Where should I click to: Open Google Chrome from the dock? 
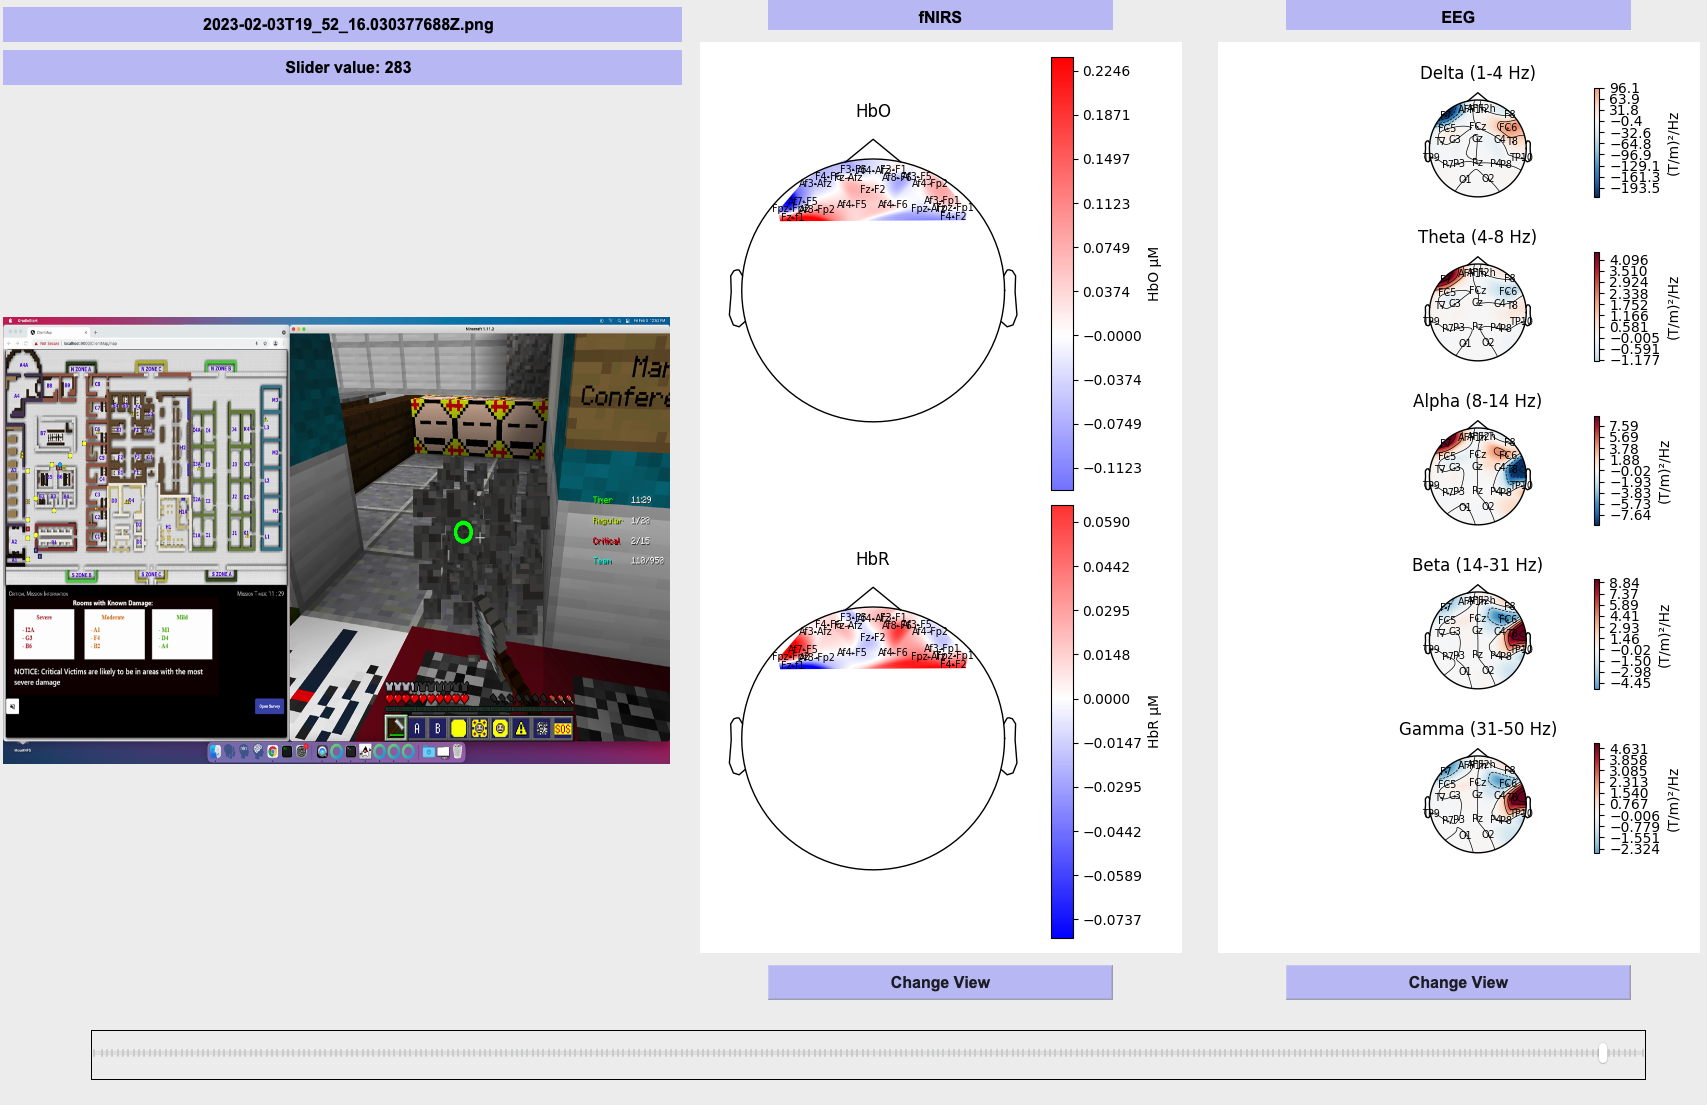[x=272, y=752]
